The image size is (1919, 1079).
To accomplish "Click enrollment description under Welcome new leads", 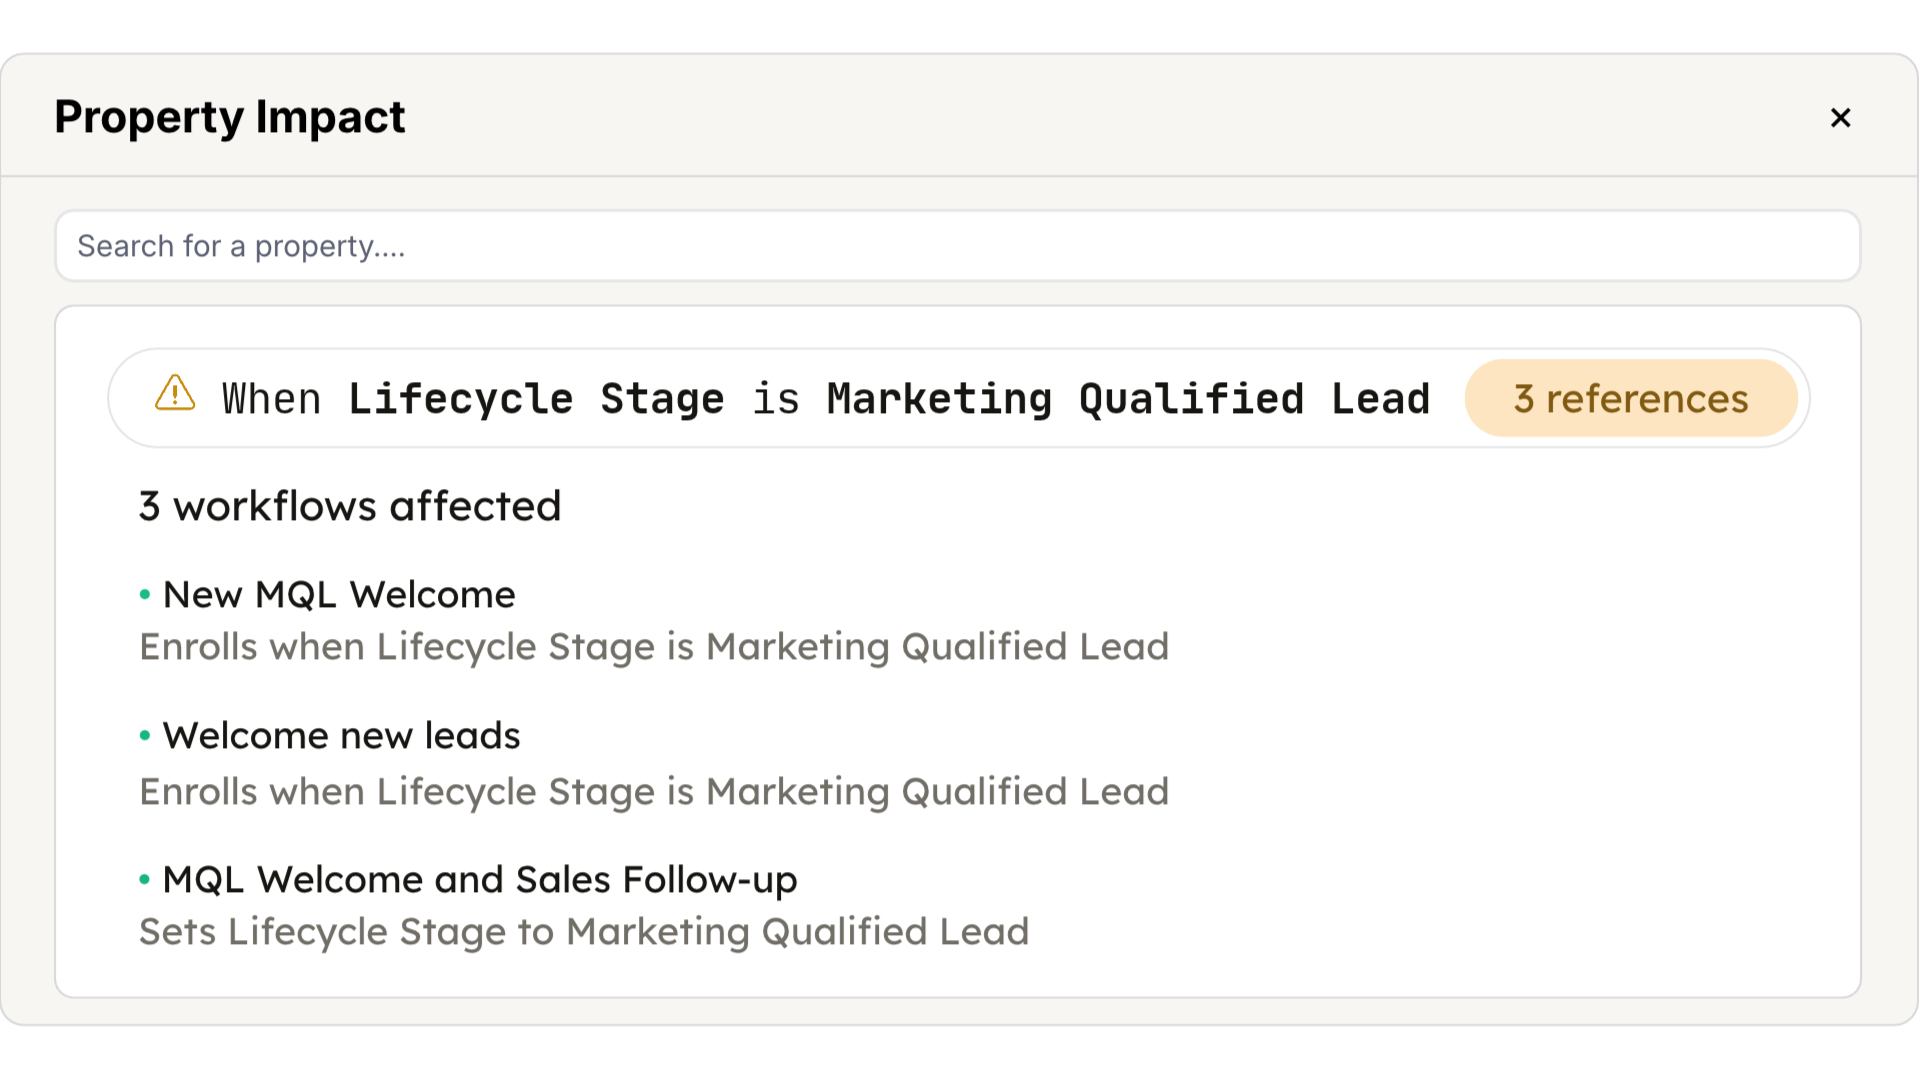I will pyautogui.click(x=654, y=792).
